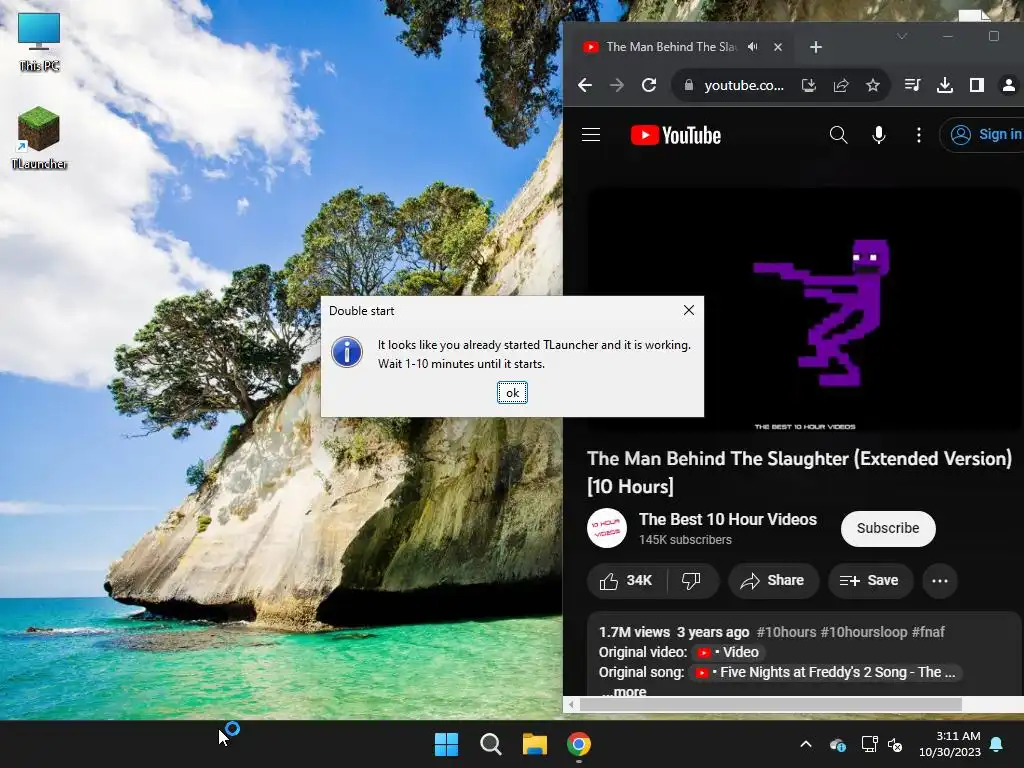Click muted volume tray icon
Viewport: 1024px width, 768px height.
(x=895, y=744)
